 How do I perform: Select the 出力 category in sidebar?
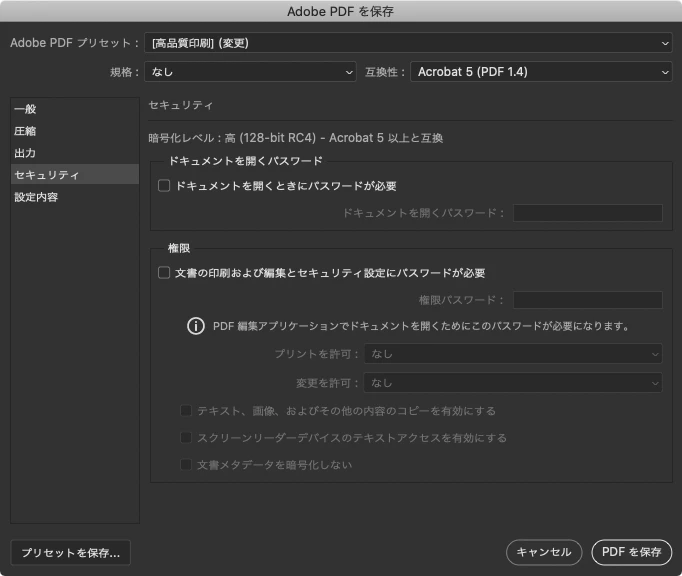(75, 153)
